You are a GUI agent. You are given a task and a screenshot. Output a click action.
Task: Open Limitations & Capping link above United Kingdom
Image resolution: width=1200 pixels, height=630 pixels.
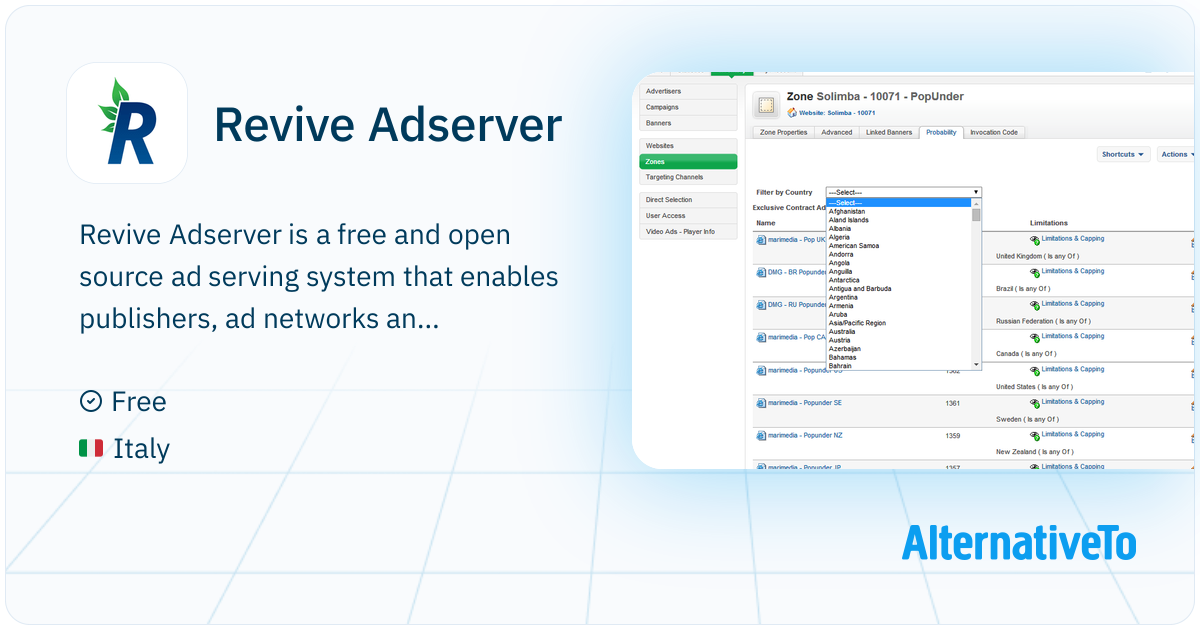(1073, 239)
